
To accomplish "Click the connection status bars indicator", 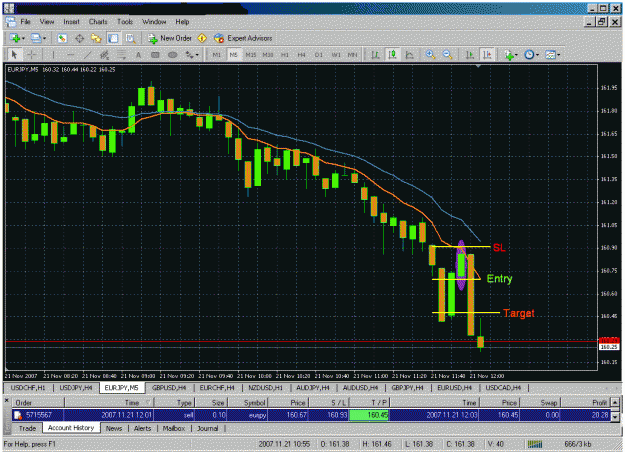I will tap(535, 444).
